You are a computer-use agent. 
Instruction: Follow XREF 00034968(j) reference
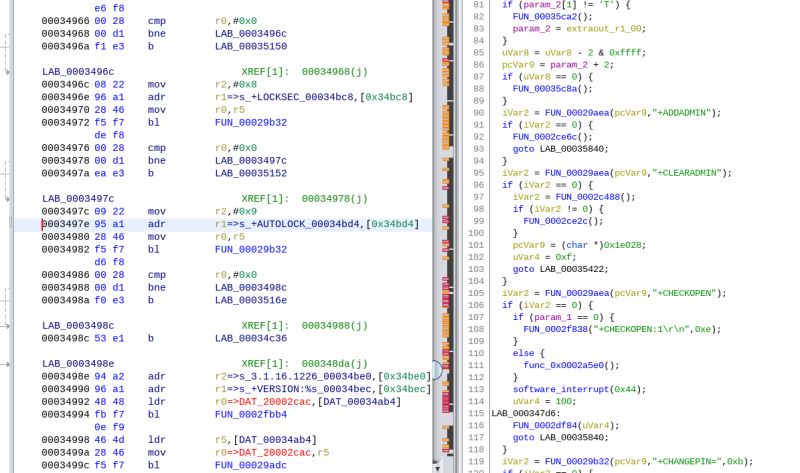click(x=334, y=72)
